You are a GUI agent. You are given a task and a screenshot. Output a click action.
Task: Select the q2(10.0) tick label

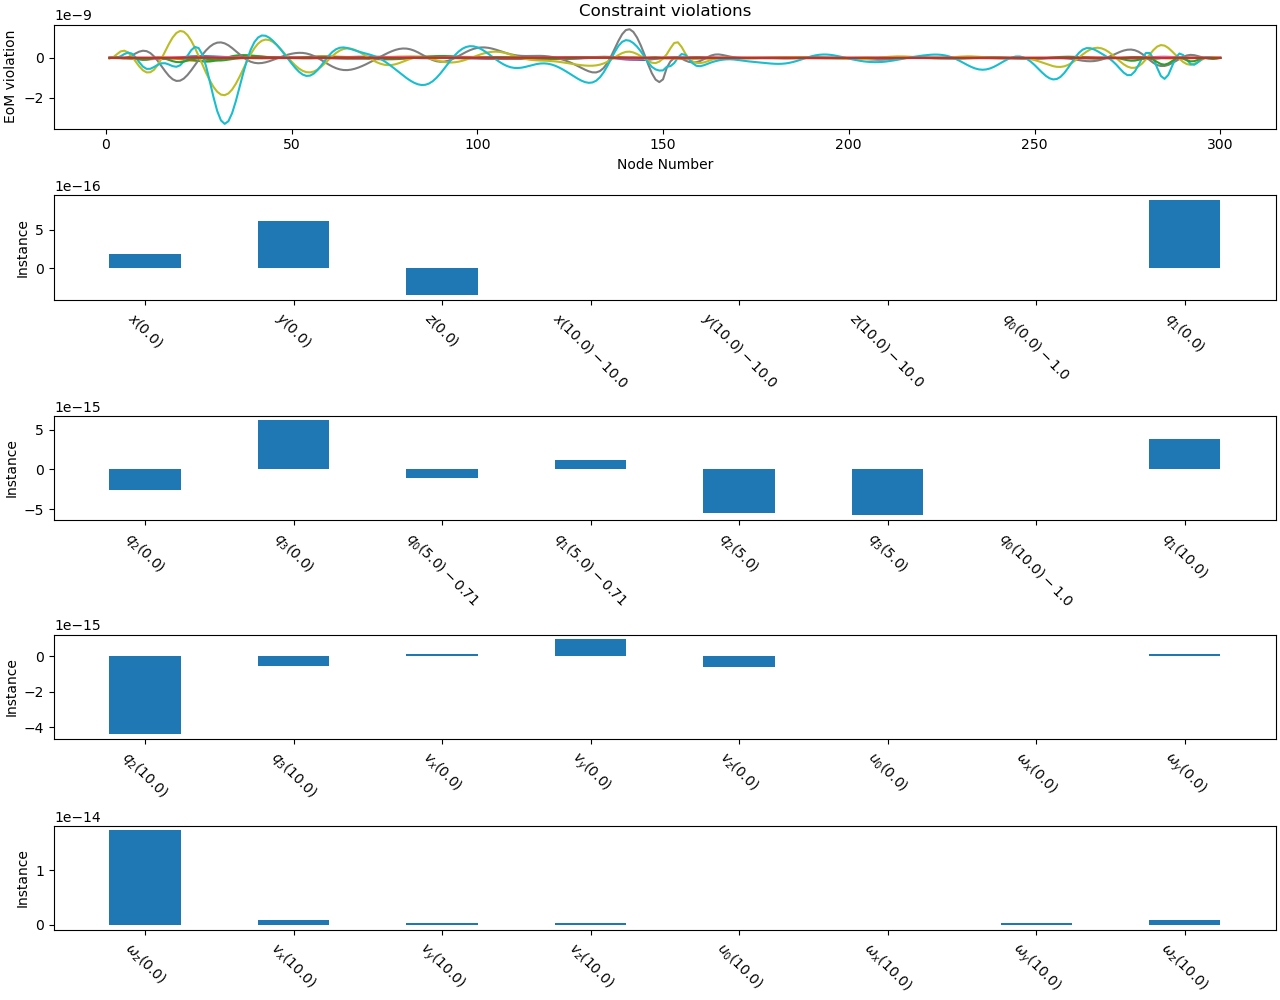click(x=146, y=775)
